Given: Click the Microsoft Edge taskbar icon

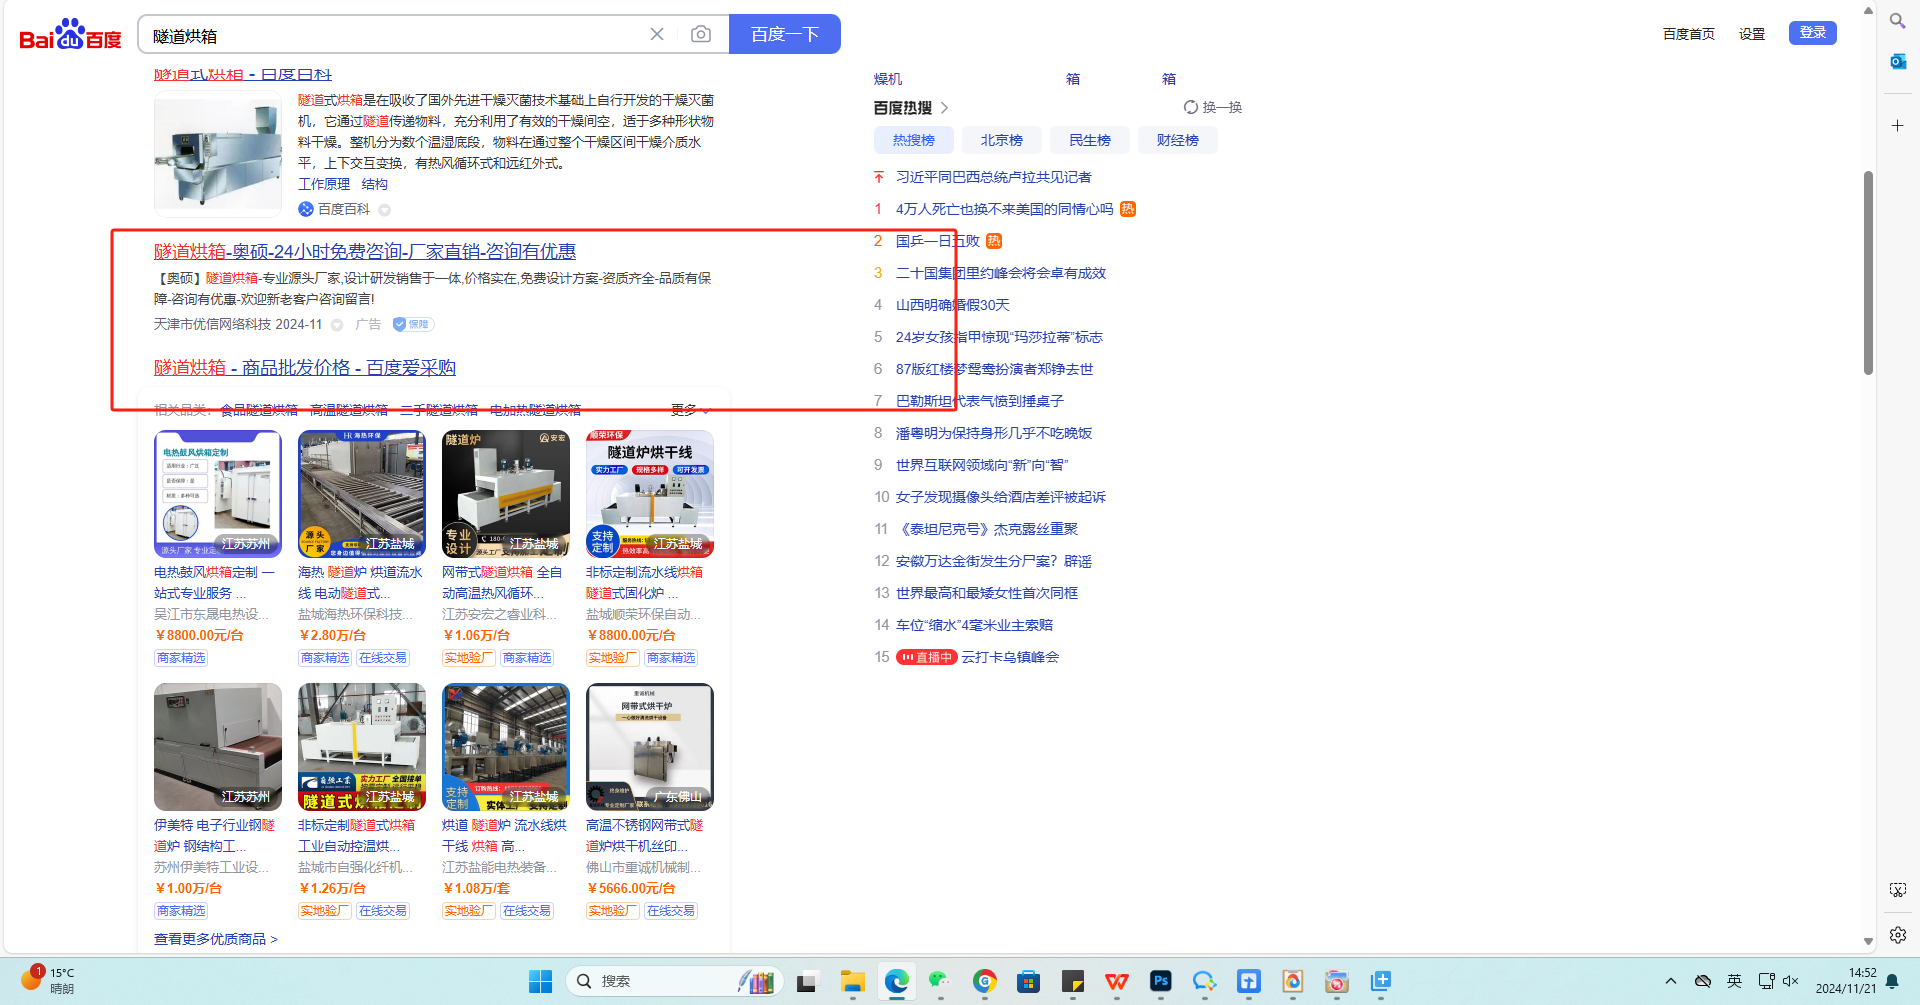Looking at the screenshot, I should pyautogui.click(x=897, y=981).
